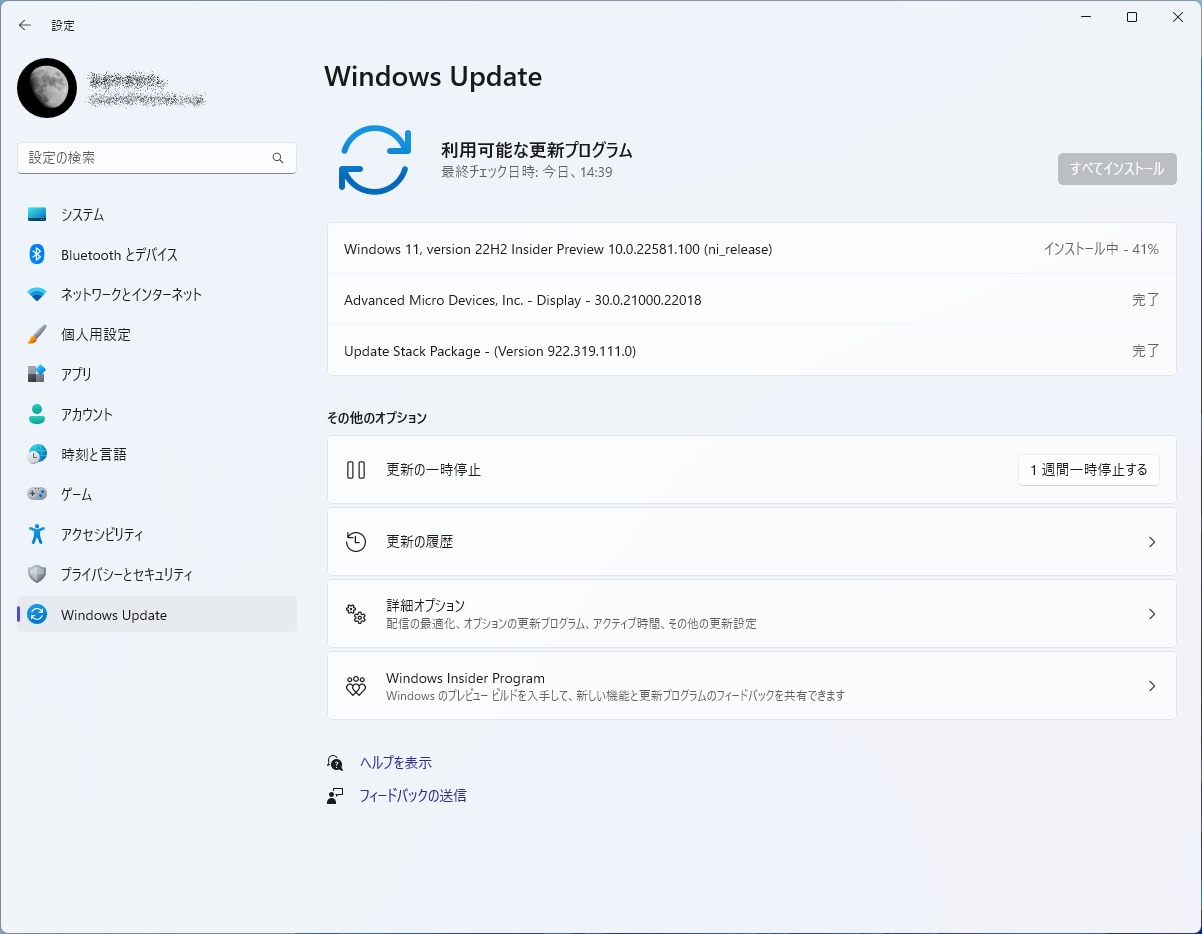Open Bluetooth とデバイス settings
The width and height of the screenshot is (1202, 934).
(x=157, y=255)
